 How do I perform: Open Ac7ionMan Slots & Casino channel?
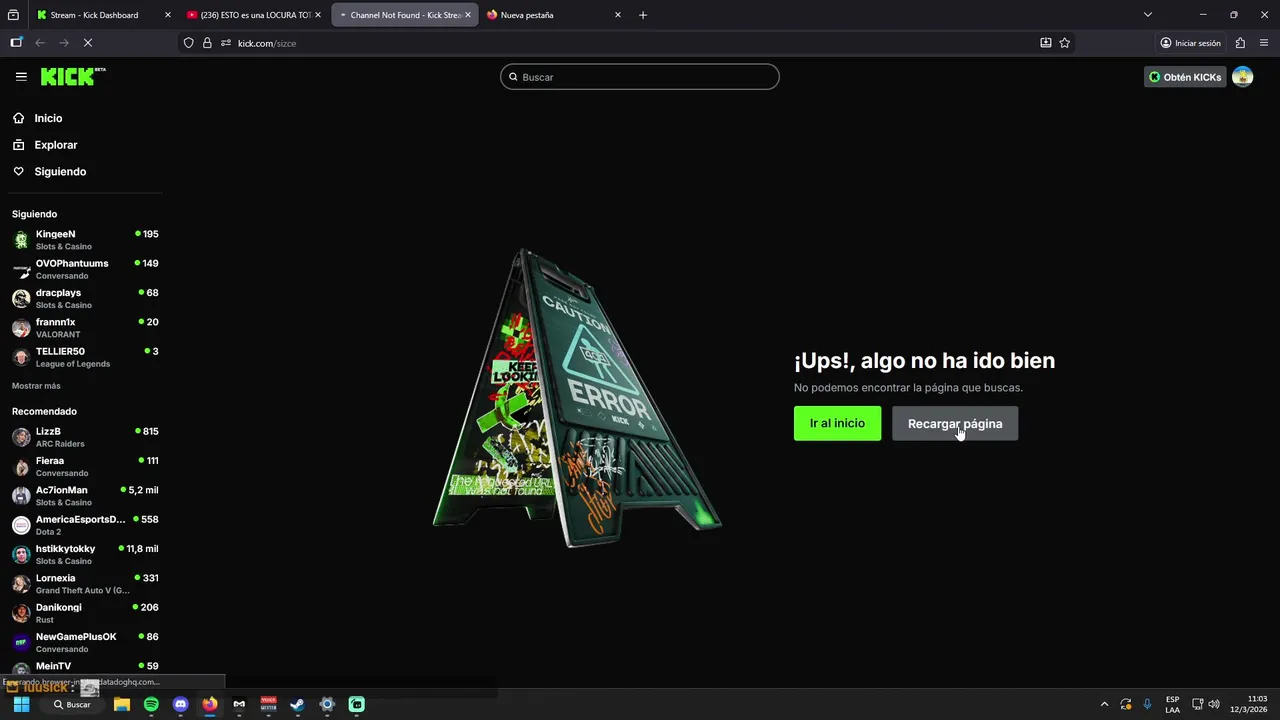[x=85, y=496]
